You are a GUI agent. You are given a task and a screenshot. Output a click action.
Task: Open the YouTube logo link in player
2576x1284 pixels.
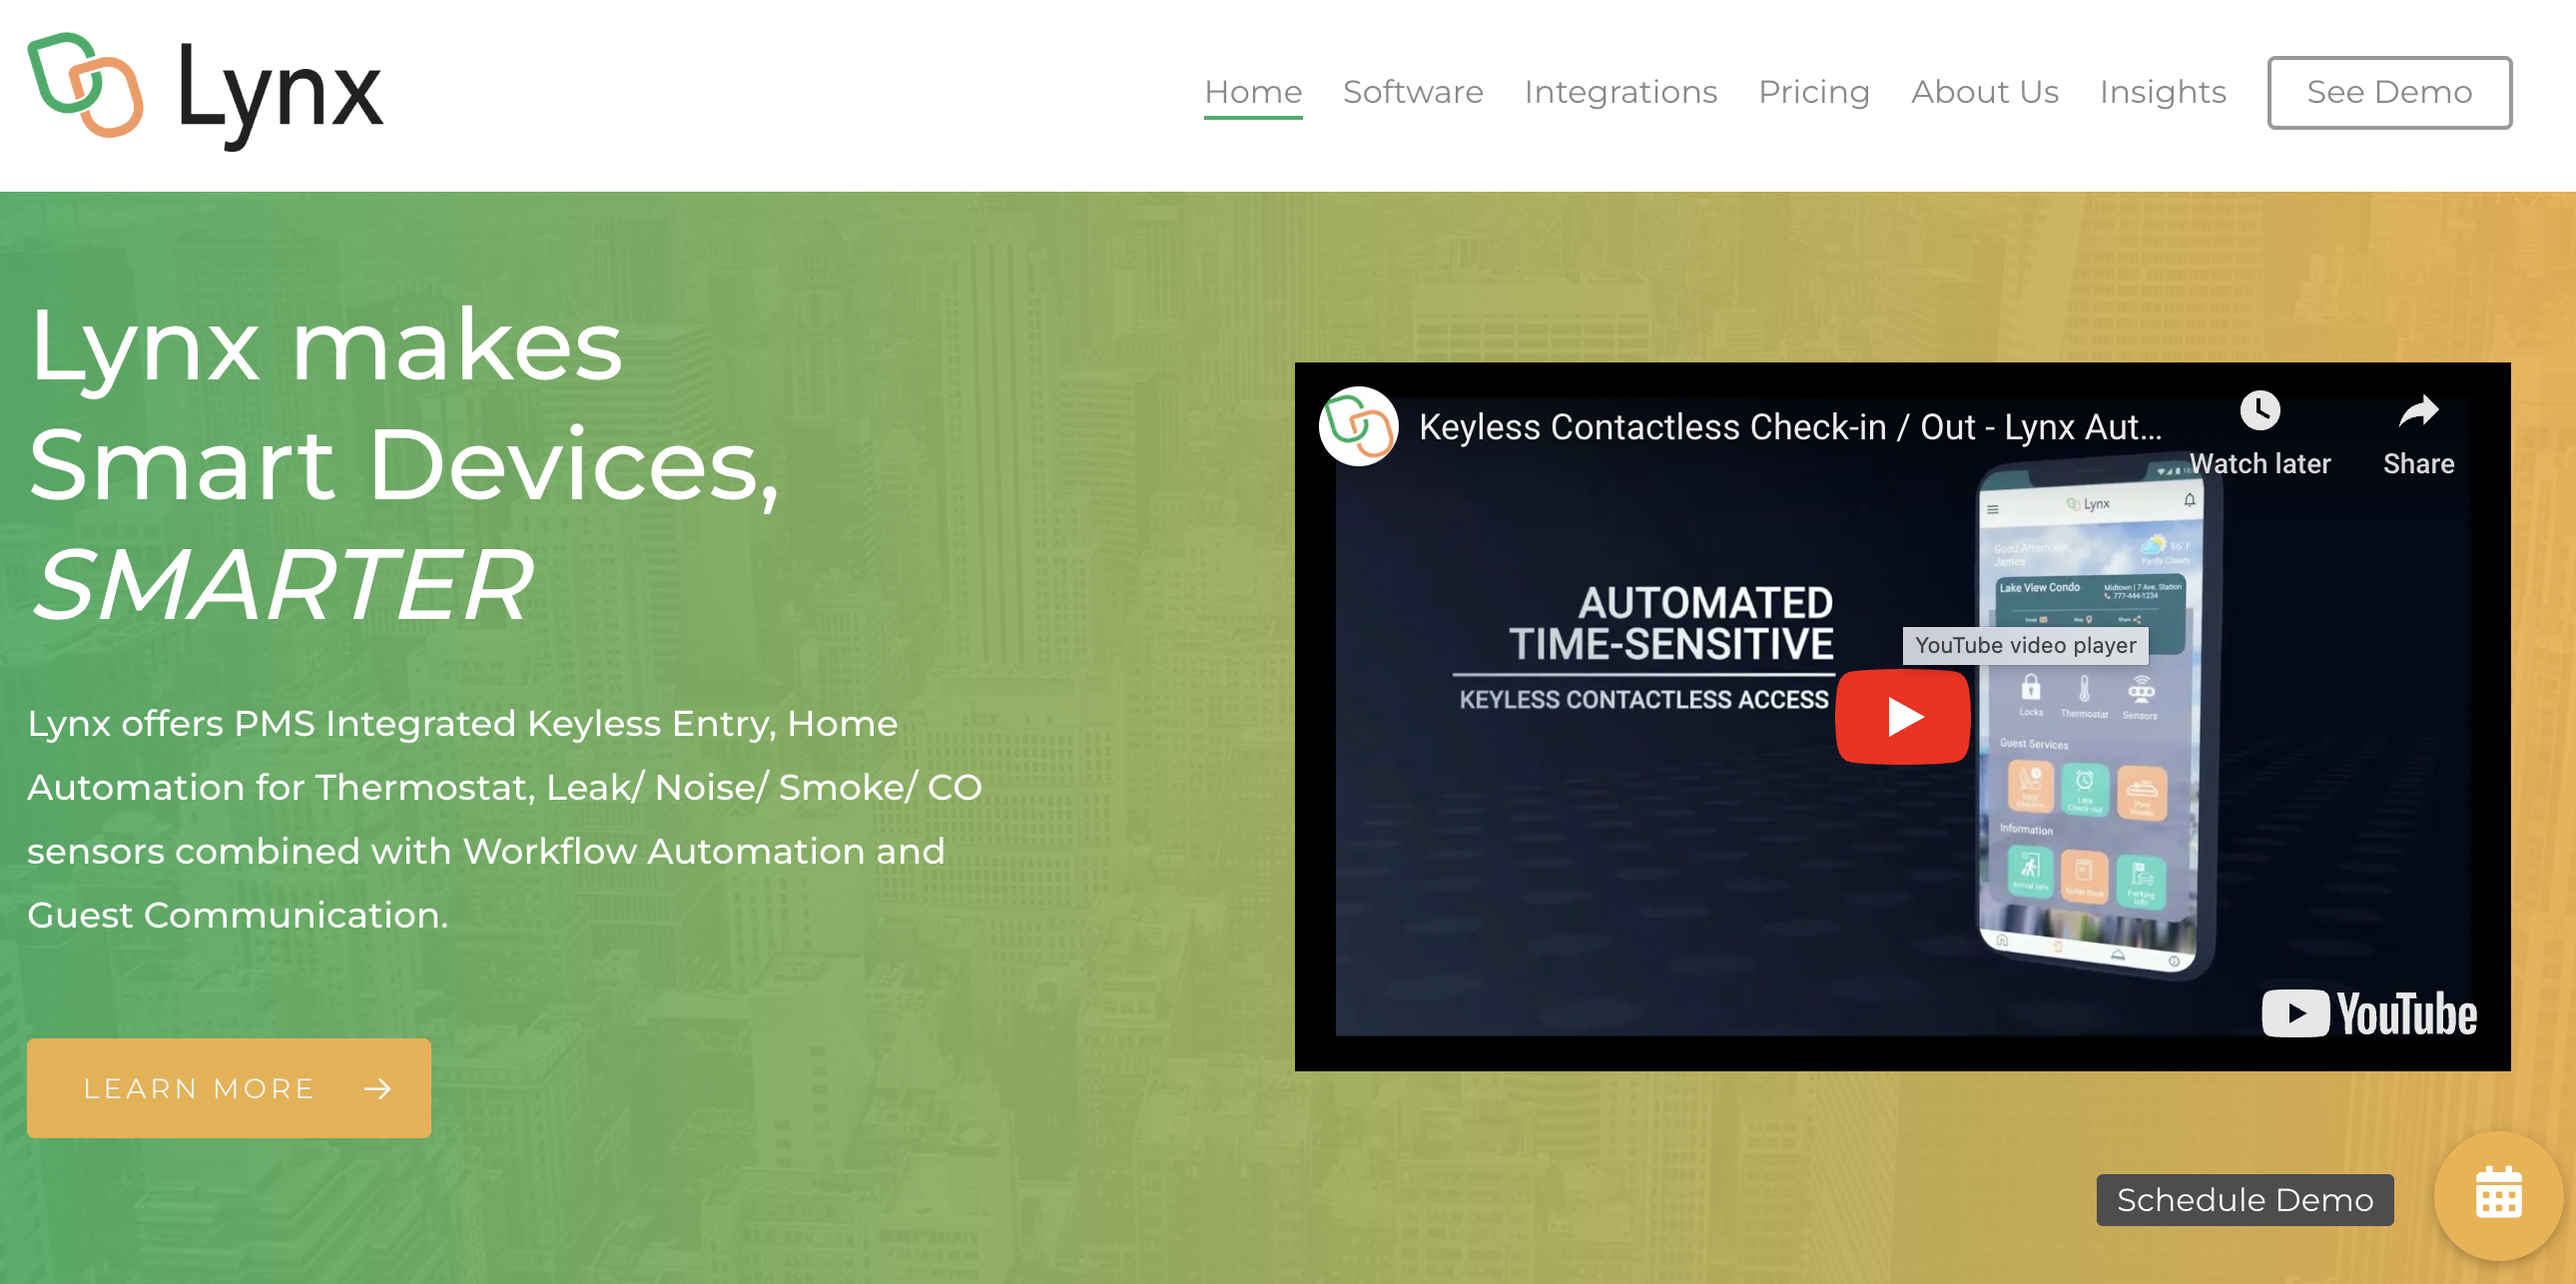(2369, 1013)
